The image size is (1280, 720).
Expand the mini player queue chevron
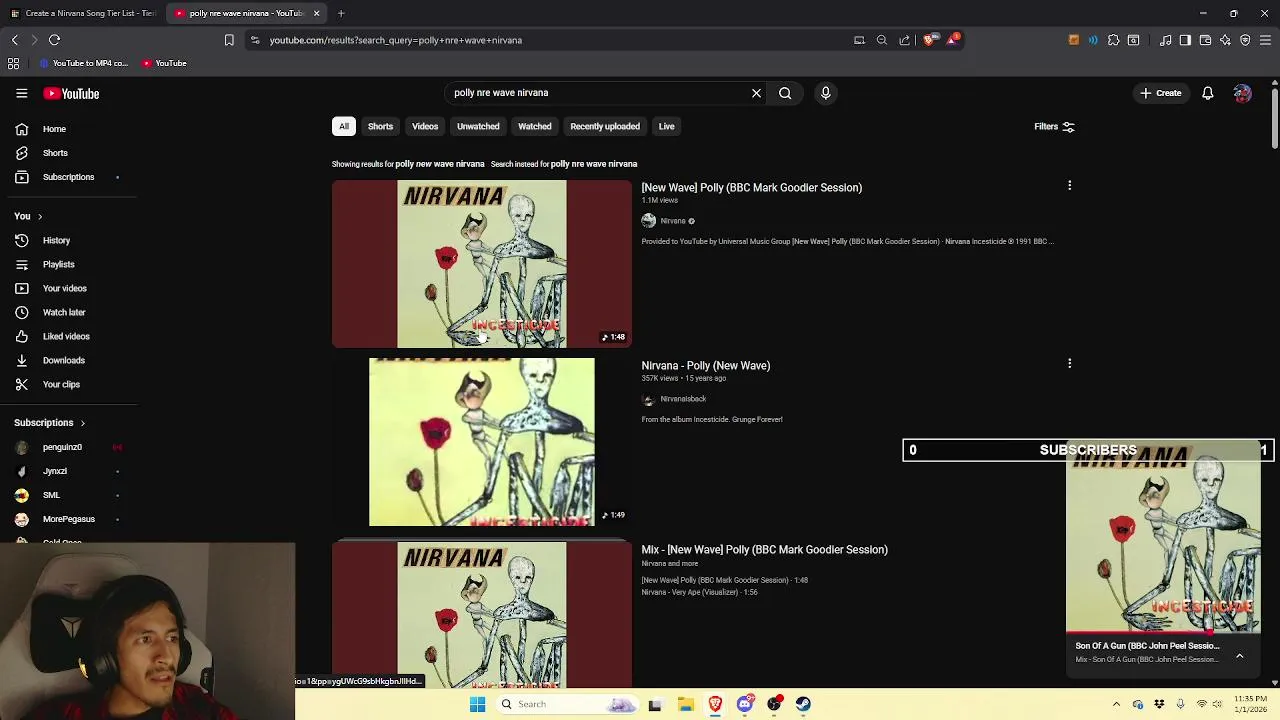pos(1239,656)
